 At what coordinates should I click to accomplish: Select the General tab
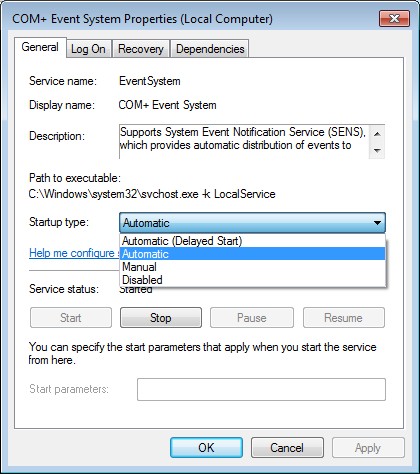40,47
